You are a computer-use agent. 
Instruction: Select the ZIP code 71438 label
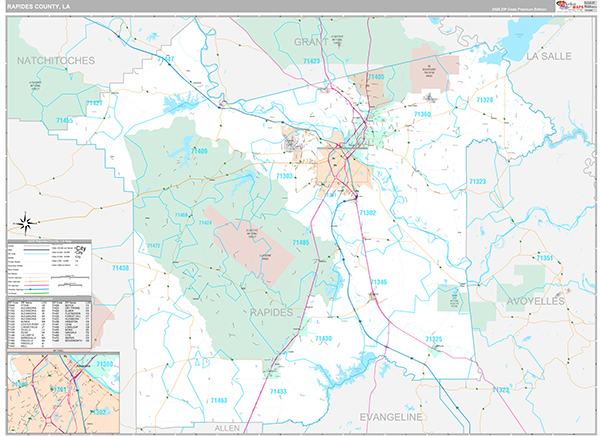(120, 268)
